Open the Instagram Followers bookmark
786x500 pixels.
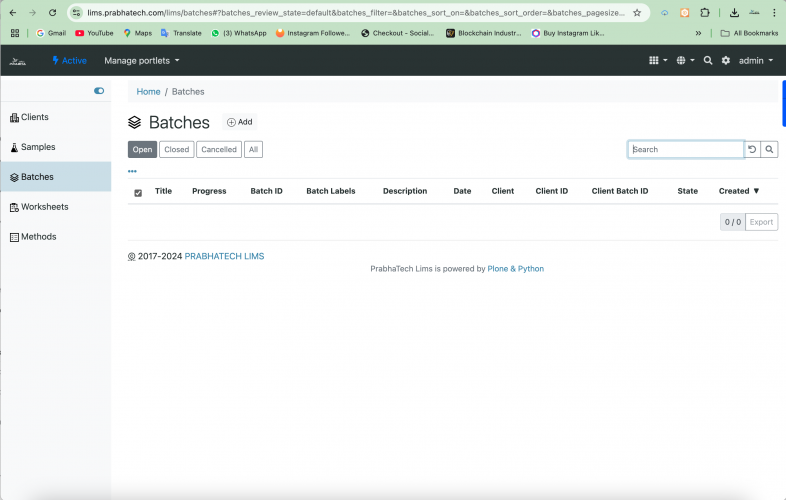tap(313, 33)
